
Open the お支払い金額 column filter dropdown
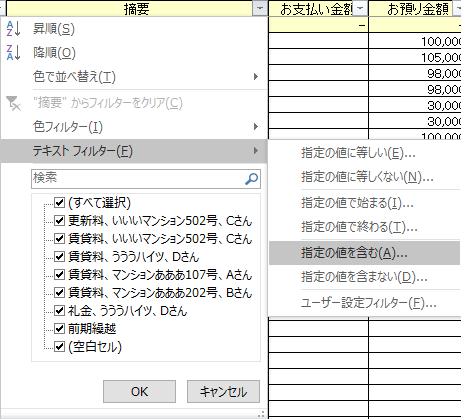(360, 8)
